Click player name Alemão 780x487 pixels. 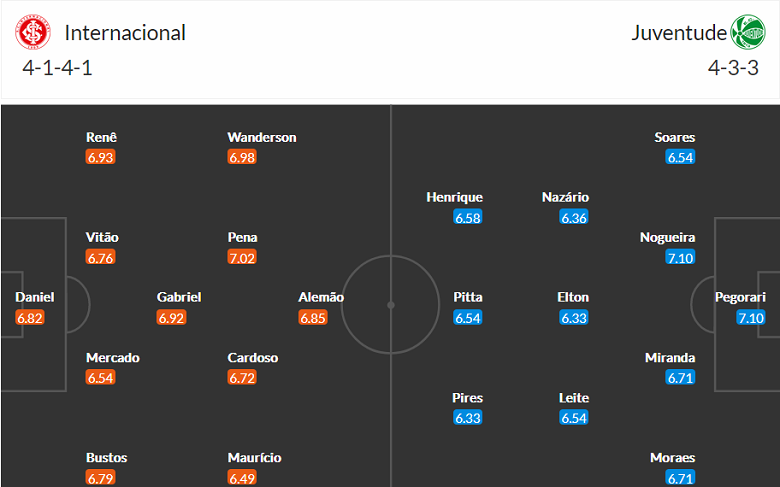[x=321, y=297]
